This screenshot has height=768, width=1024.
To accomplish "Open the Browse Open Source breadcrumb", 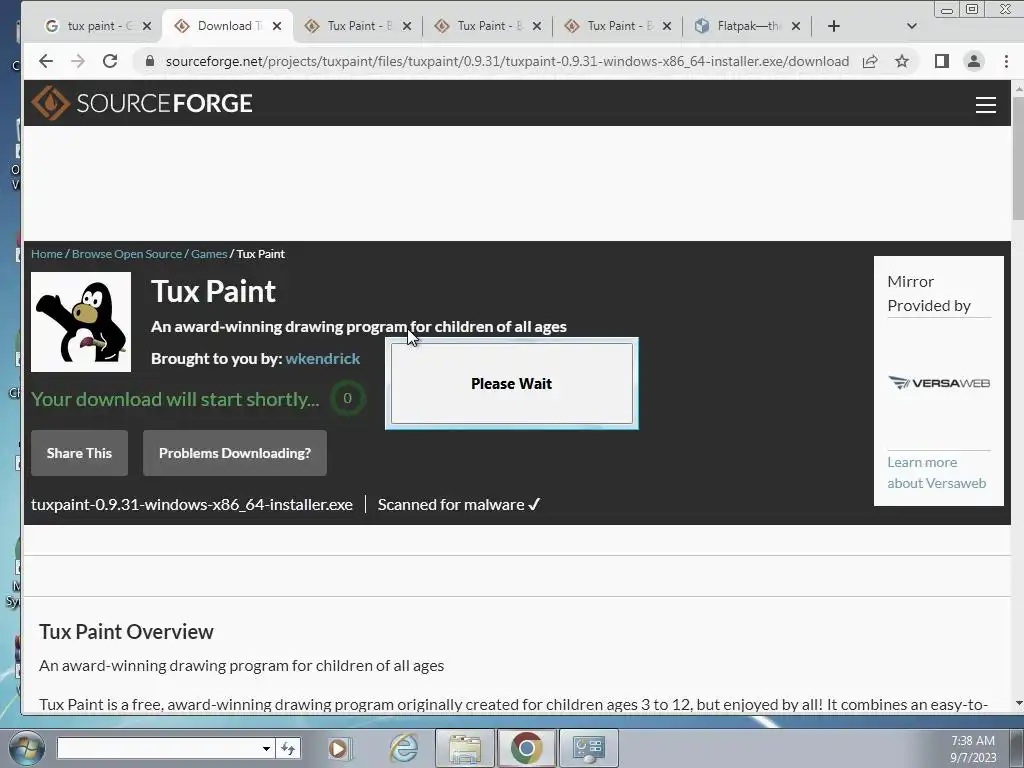I will (127, 254).
